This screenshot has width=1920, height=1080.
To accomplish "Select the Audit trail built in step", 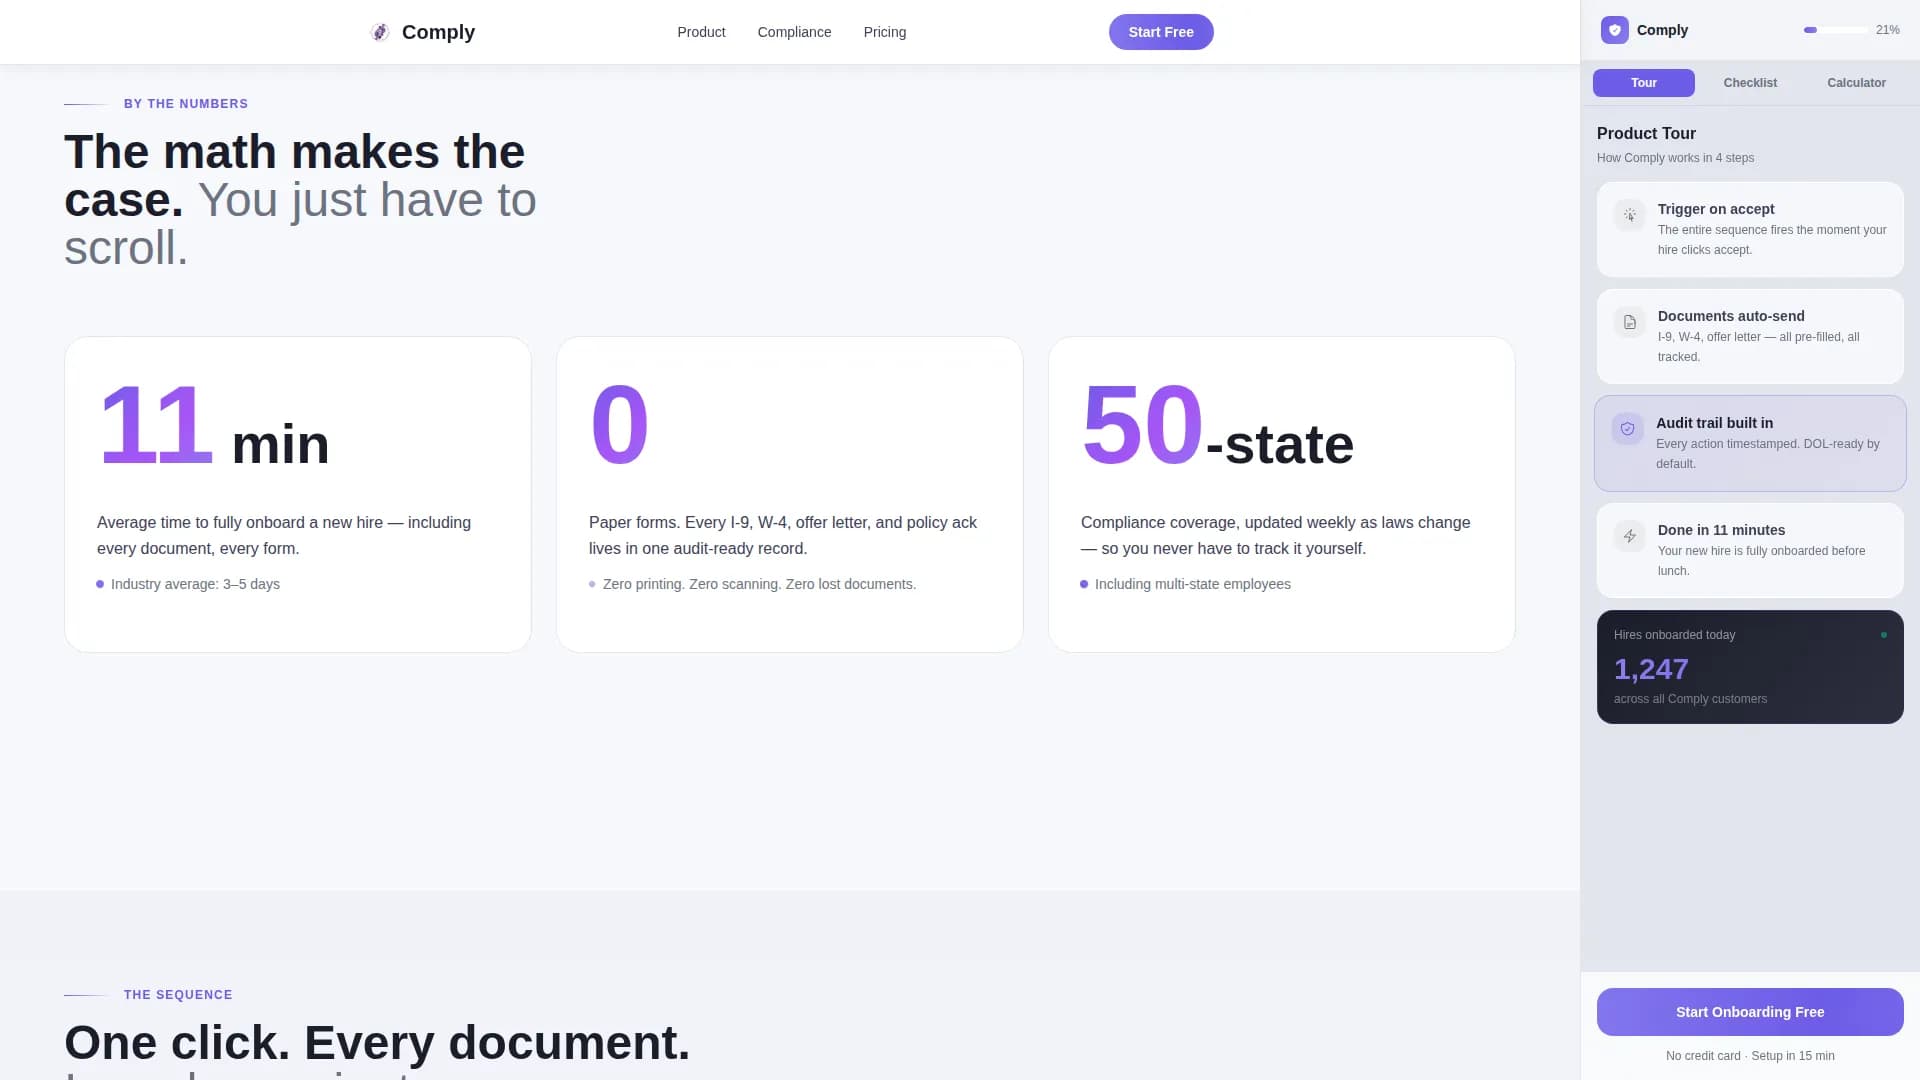I will pos(1750,443).
